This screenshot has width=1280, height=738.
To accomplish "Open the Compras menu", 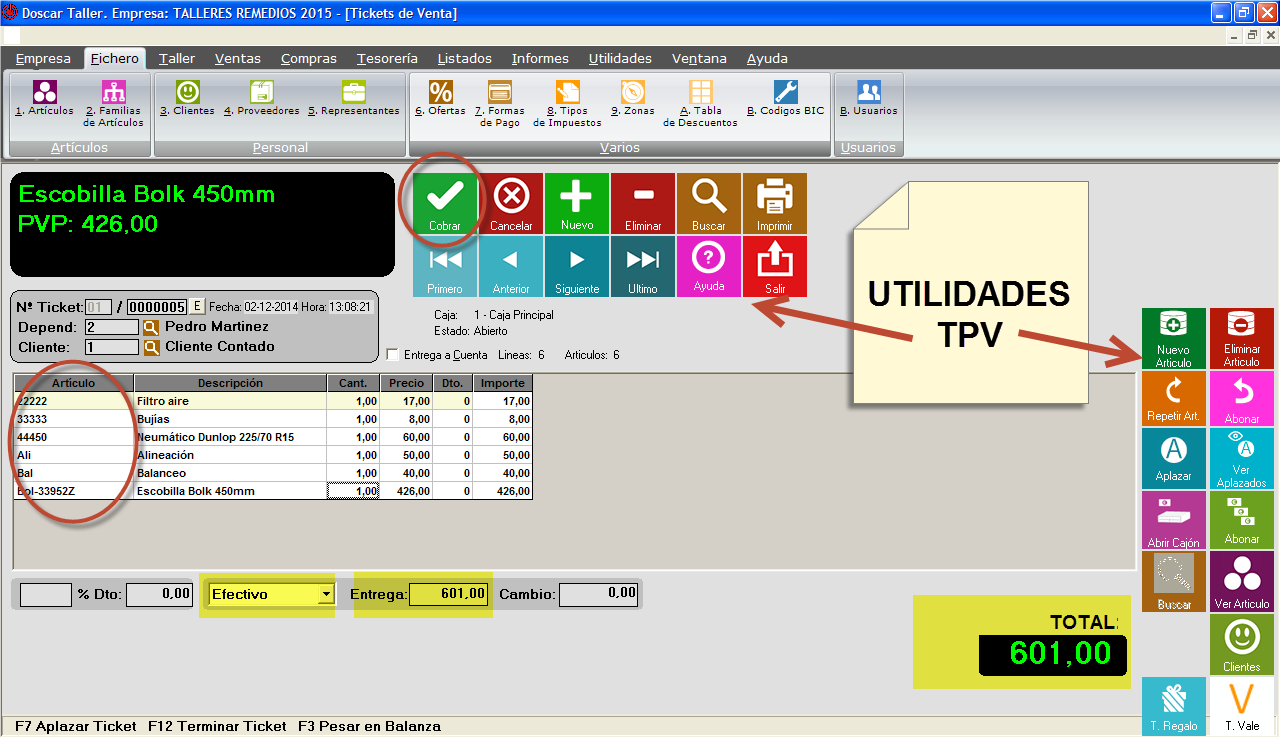I will pos(309,59).
